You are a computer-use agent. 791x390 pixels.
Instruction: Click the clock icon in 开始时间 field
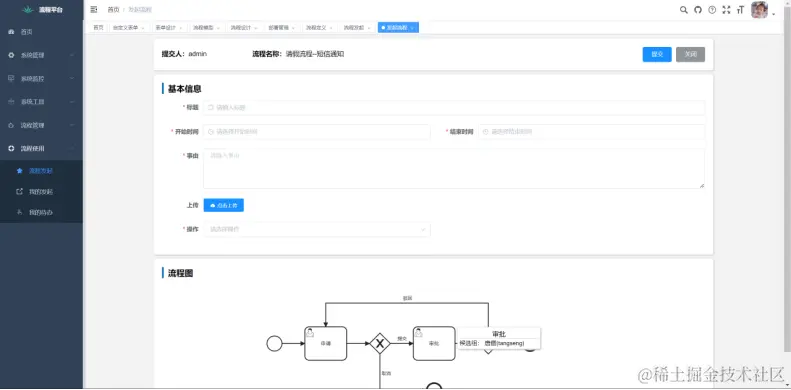click(211, 132)
